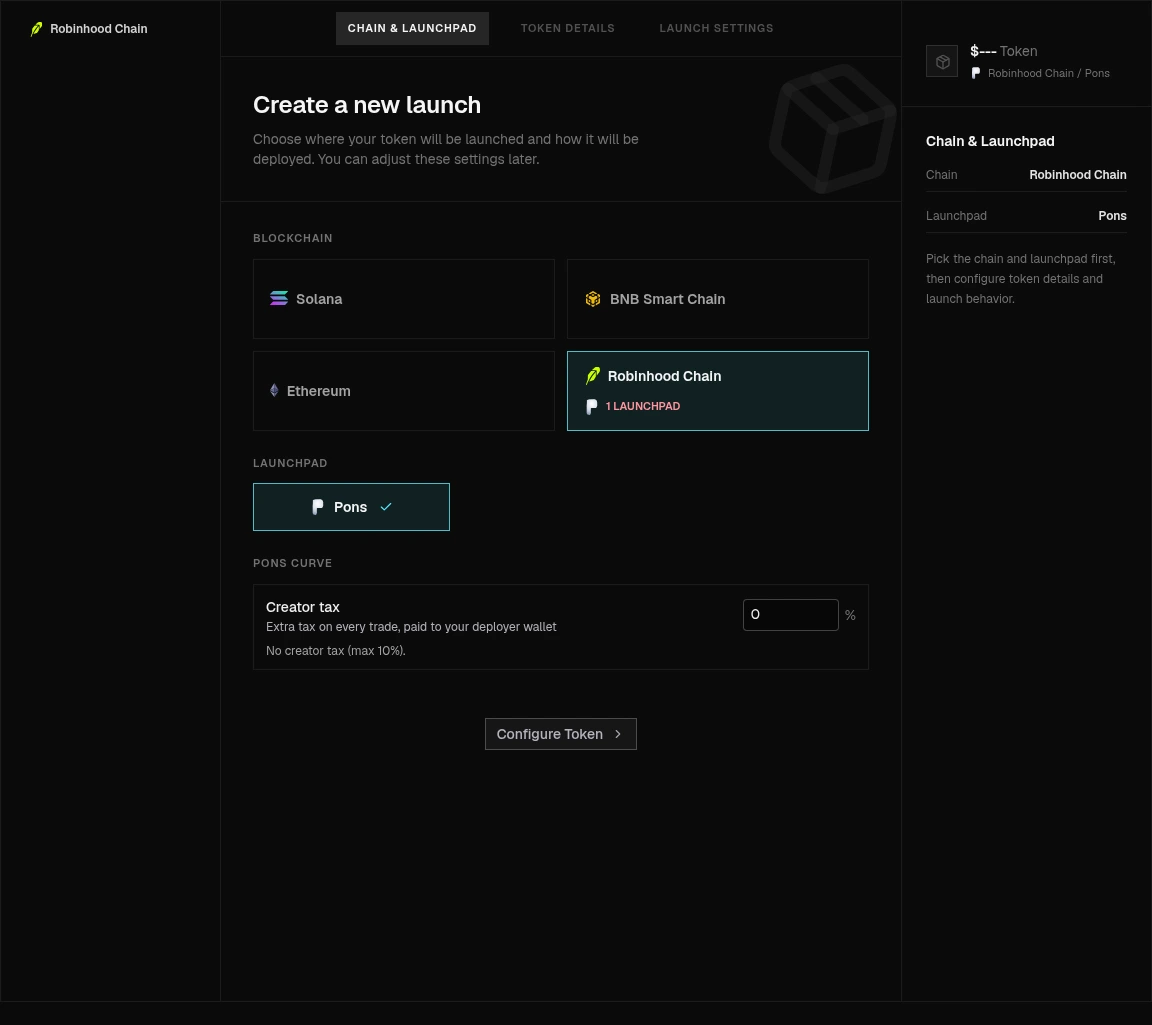Click Robinhood Chain label in the sidebar
This screenshot has width=1152, height=1025.
[98, 29]
